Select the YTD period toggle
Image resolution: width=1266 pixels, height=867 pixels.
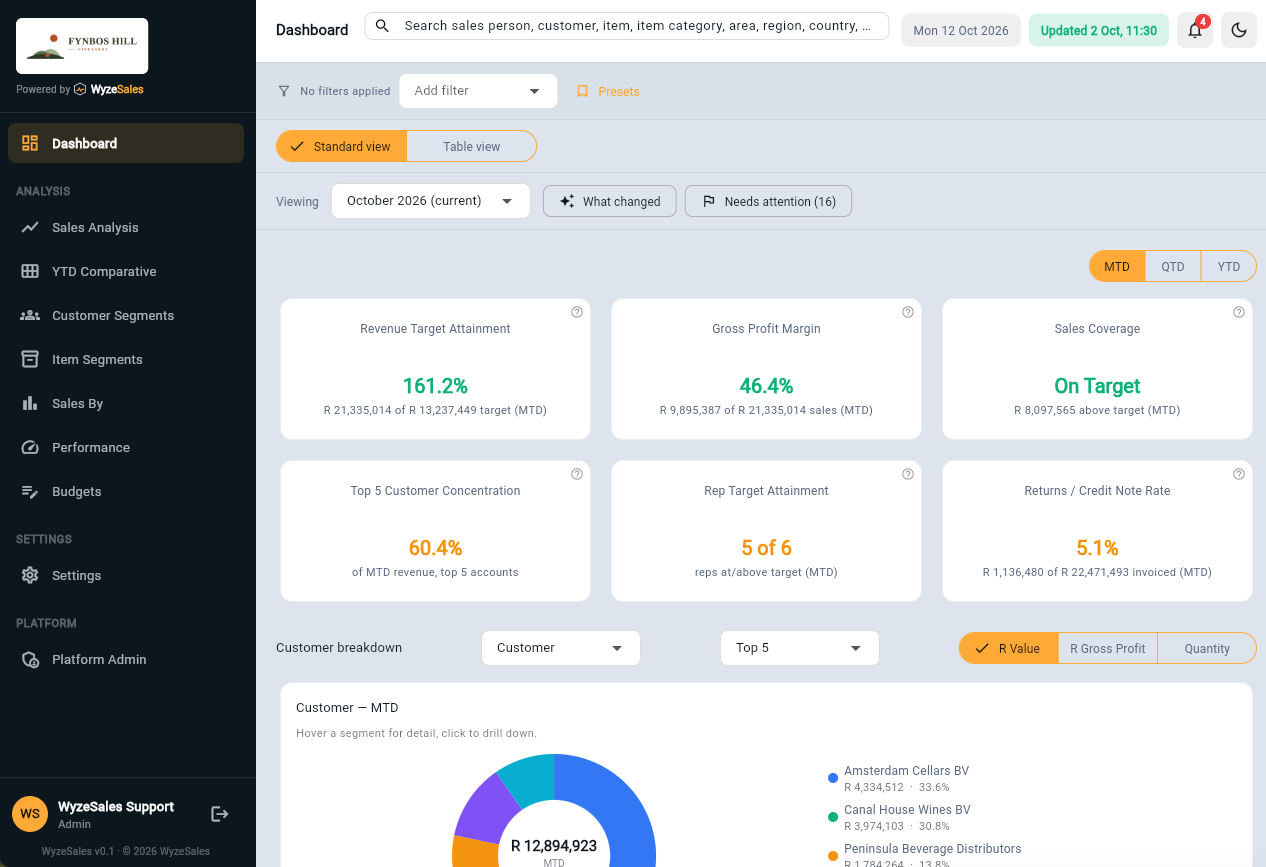pos(1229,266)
